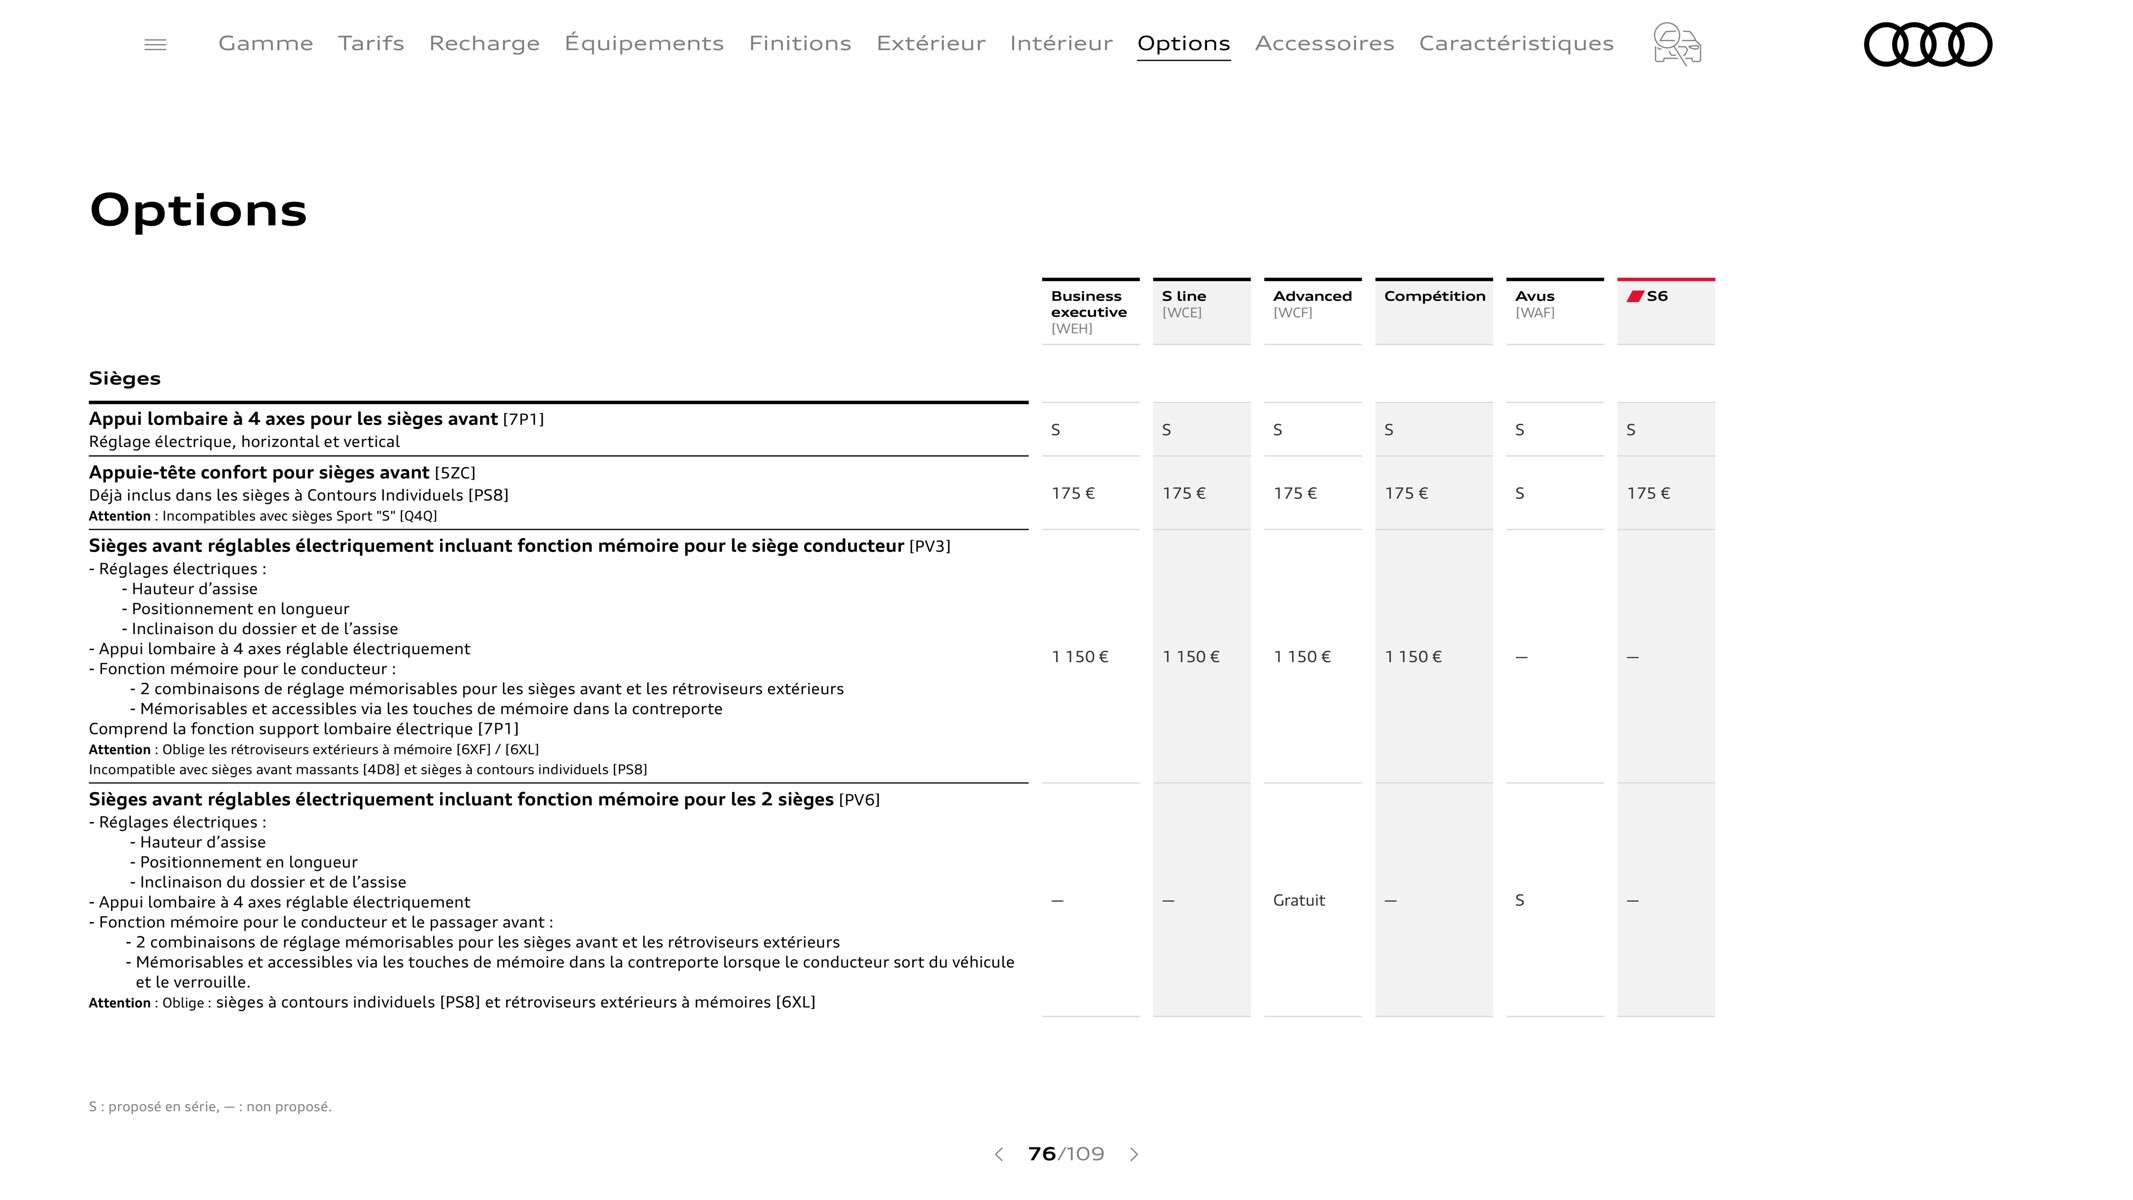Select the S6 column header
Viewport: 2133px width, 1200px height.
coord(1666,311)
